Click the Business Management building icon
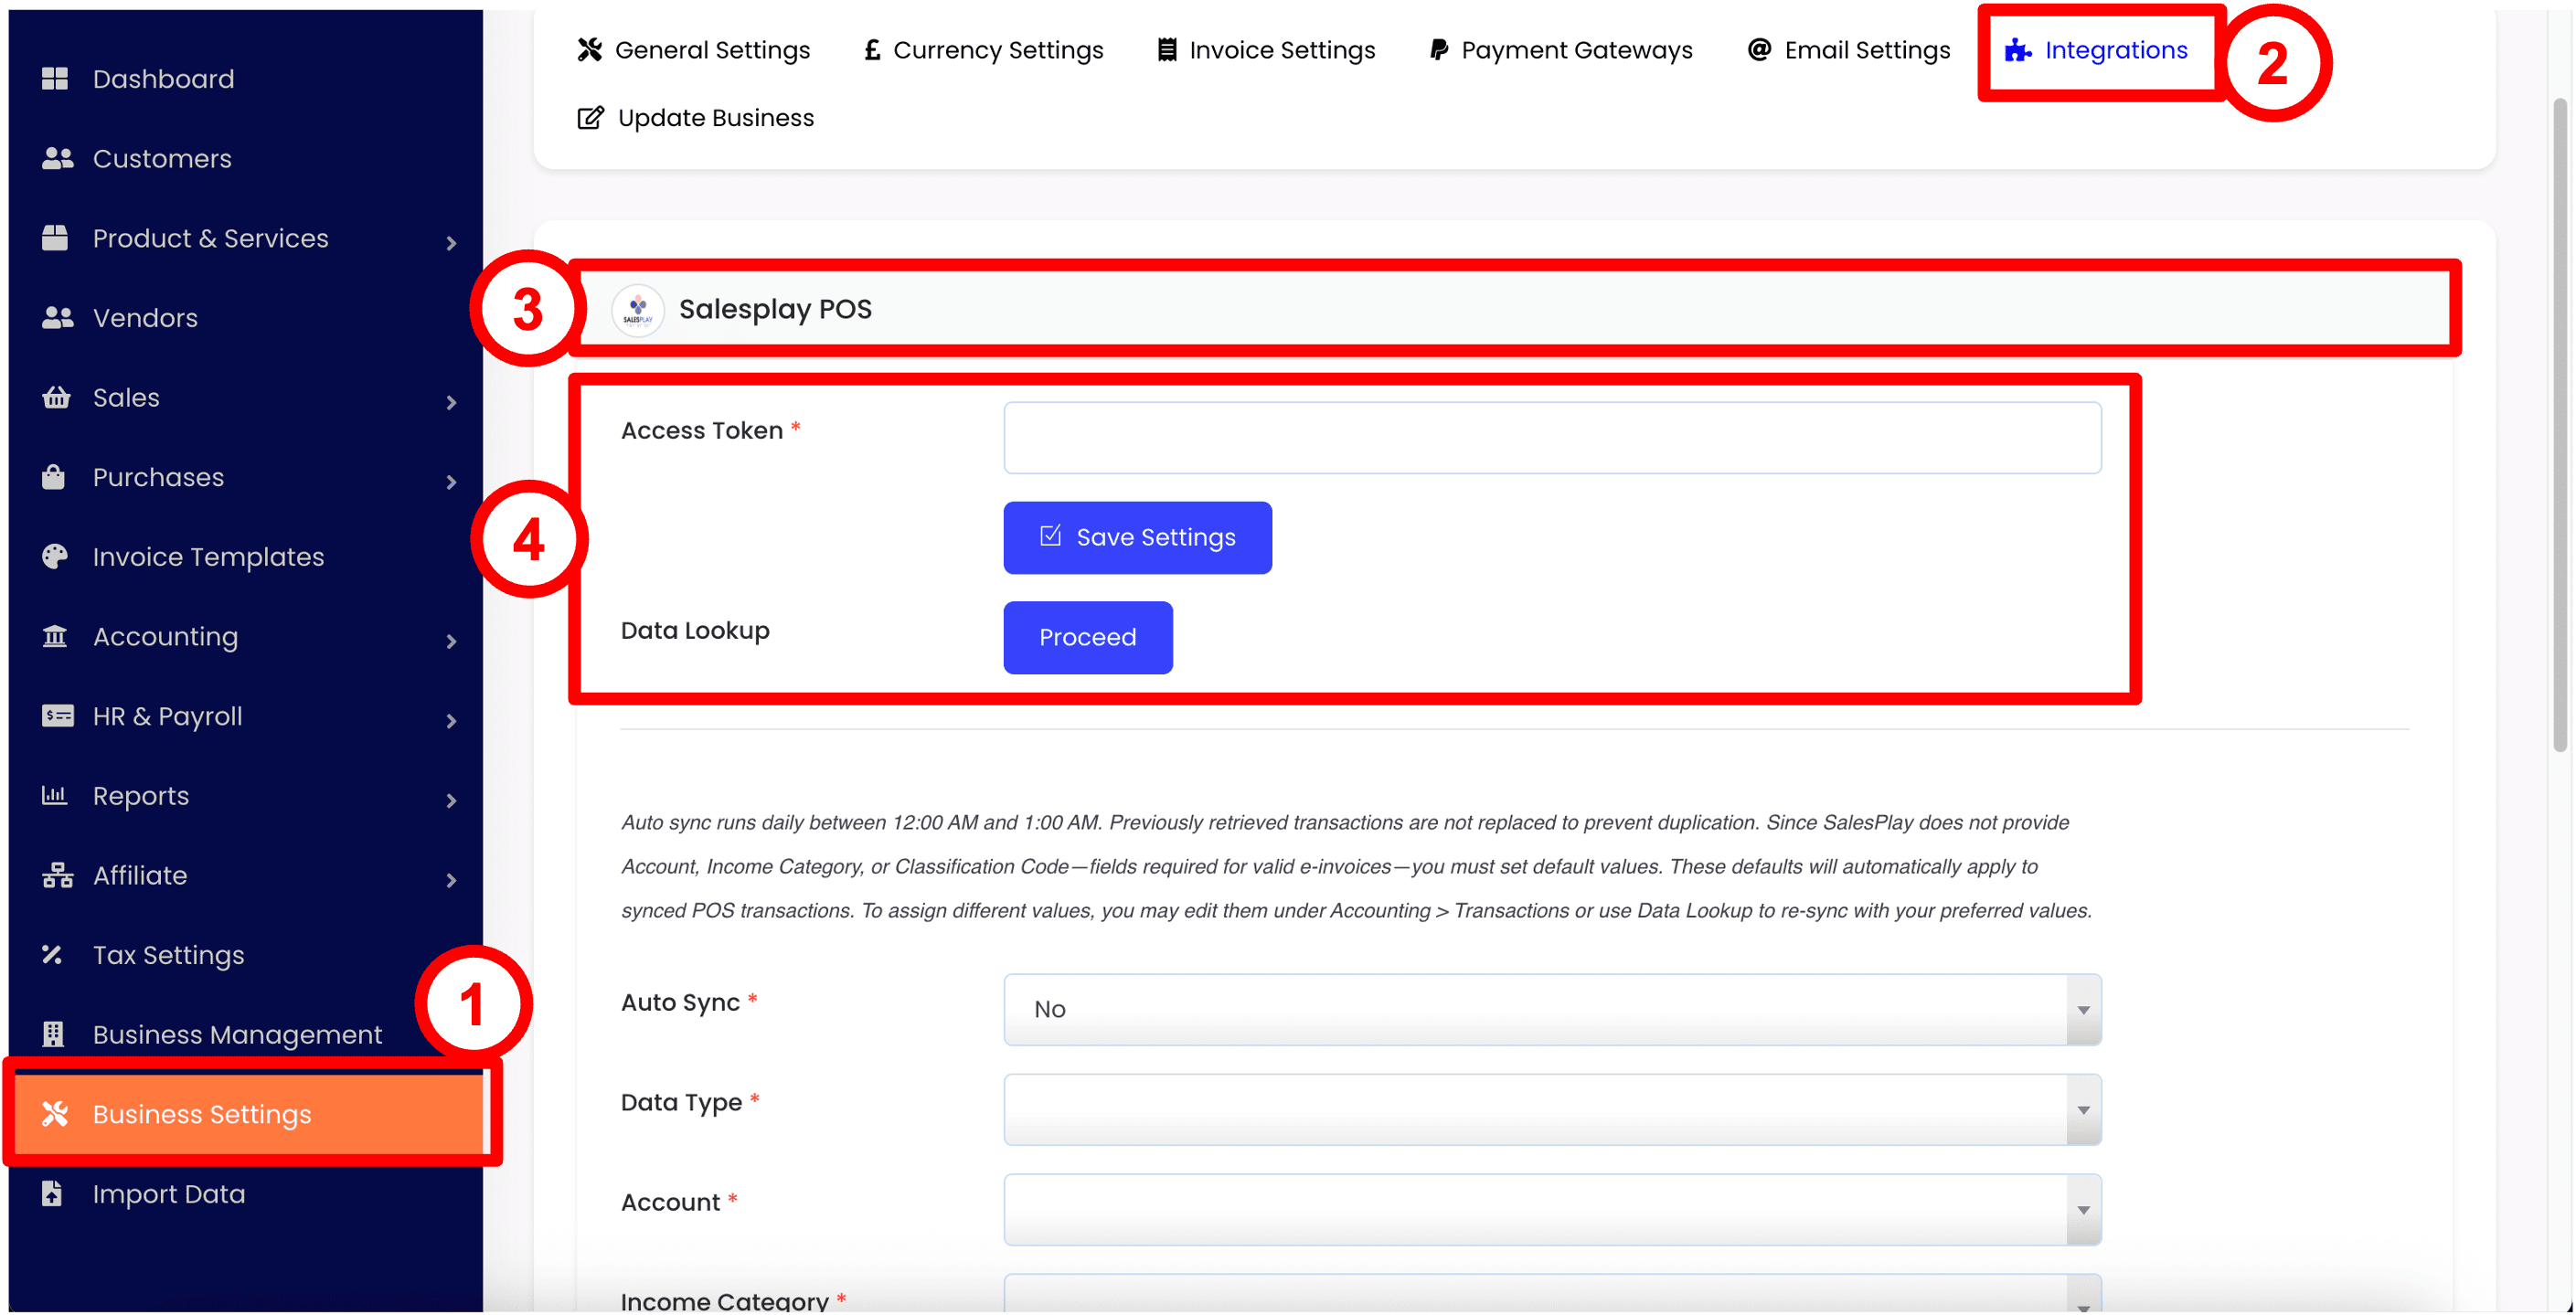 54,1034
